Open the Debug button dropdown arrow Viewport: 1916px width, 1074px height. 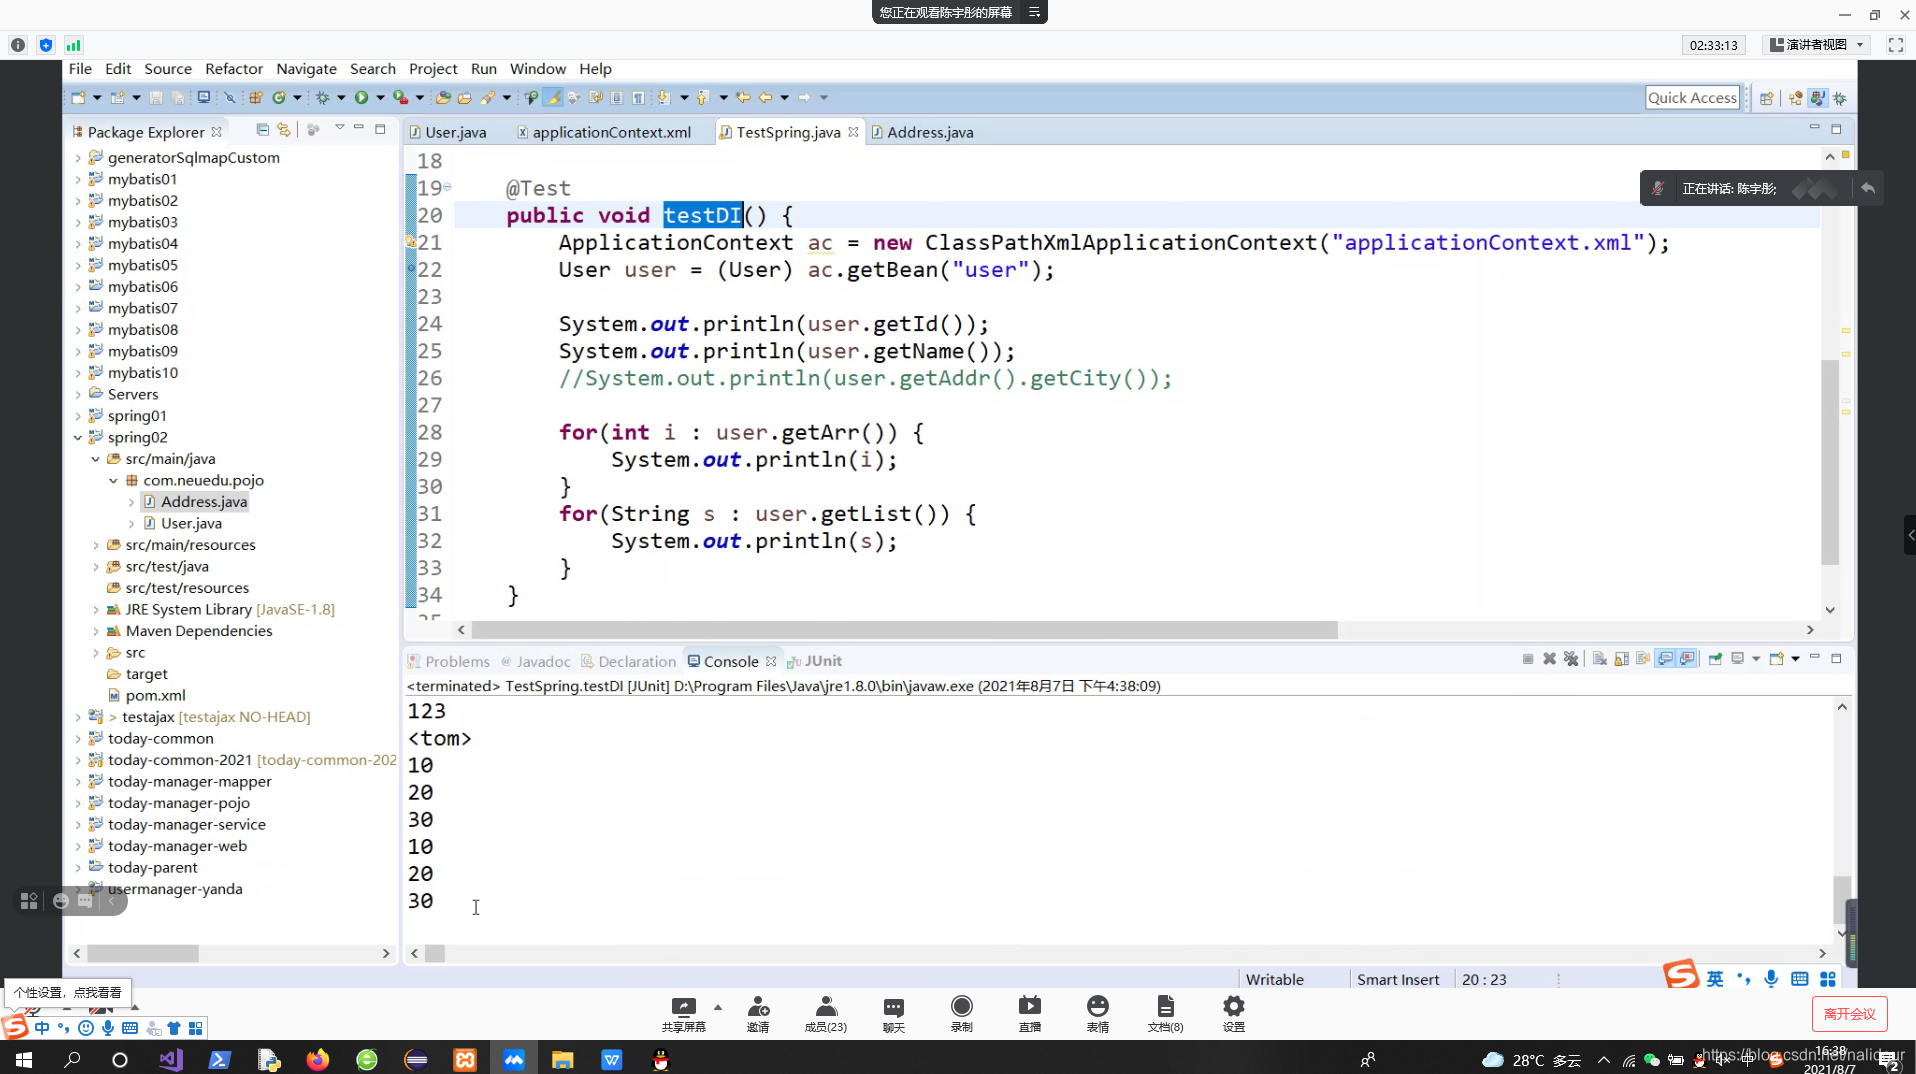(x=341, y=98)
